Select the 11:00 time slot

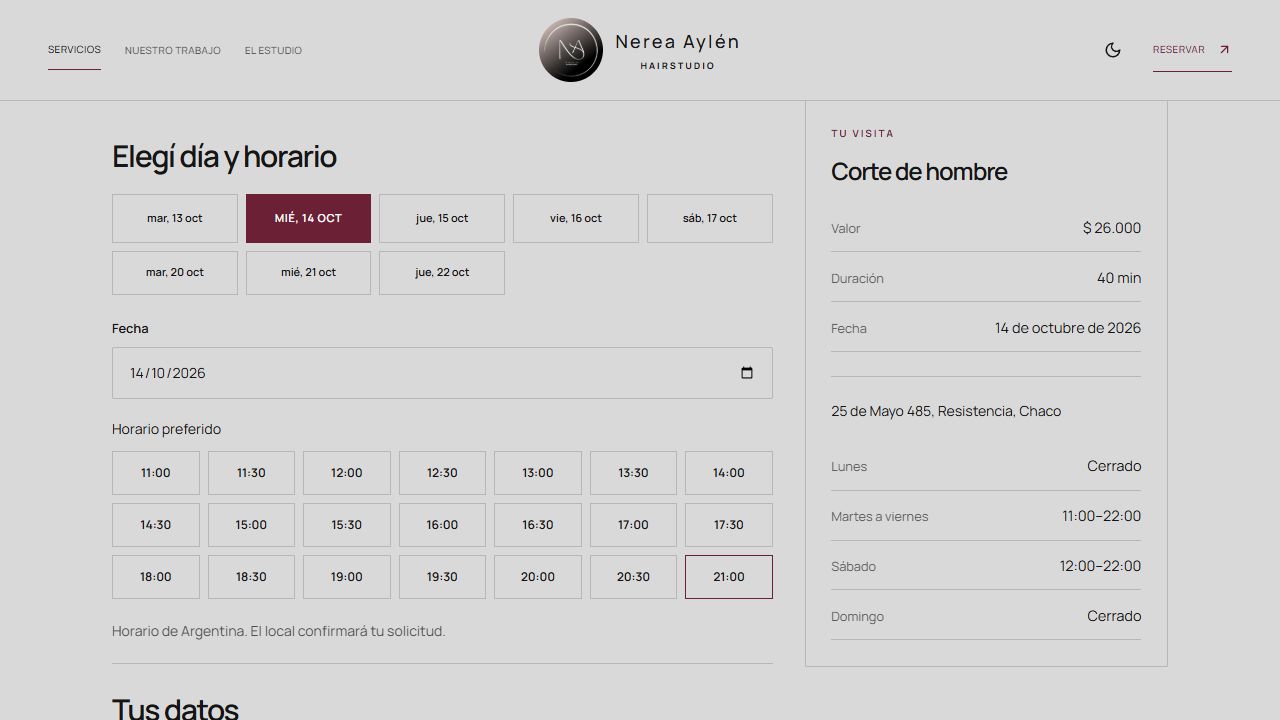[x=156, y=473]
